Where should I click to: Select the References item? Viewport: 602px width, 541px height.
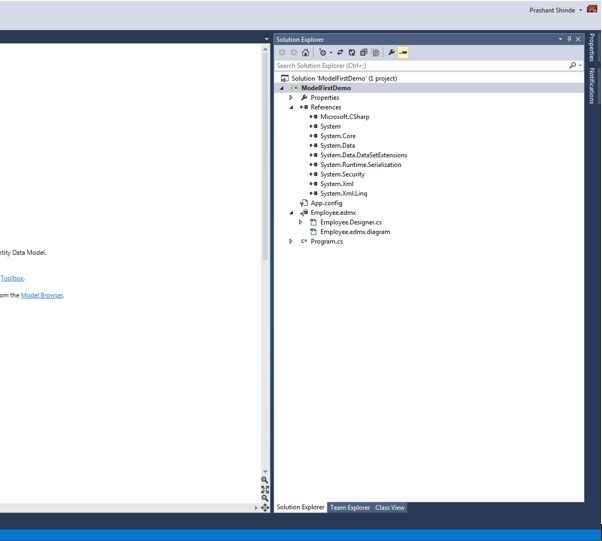click(326, 107)
